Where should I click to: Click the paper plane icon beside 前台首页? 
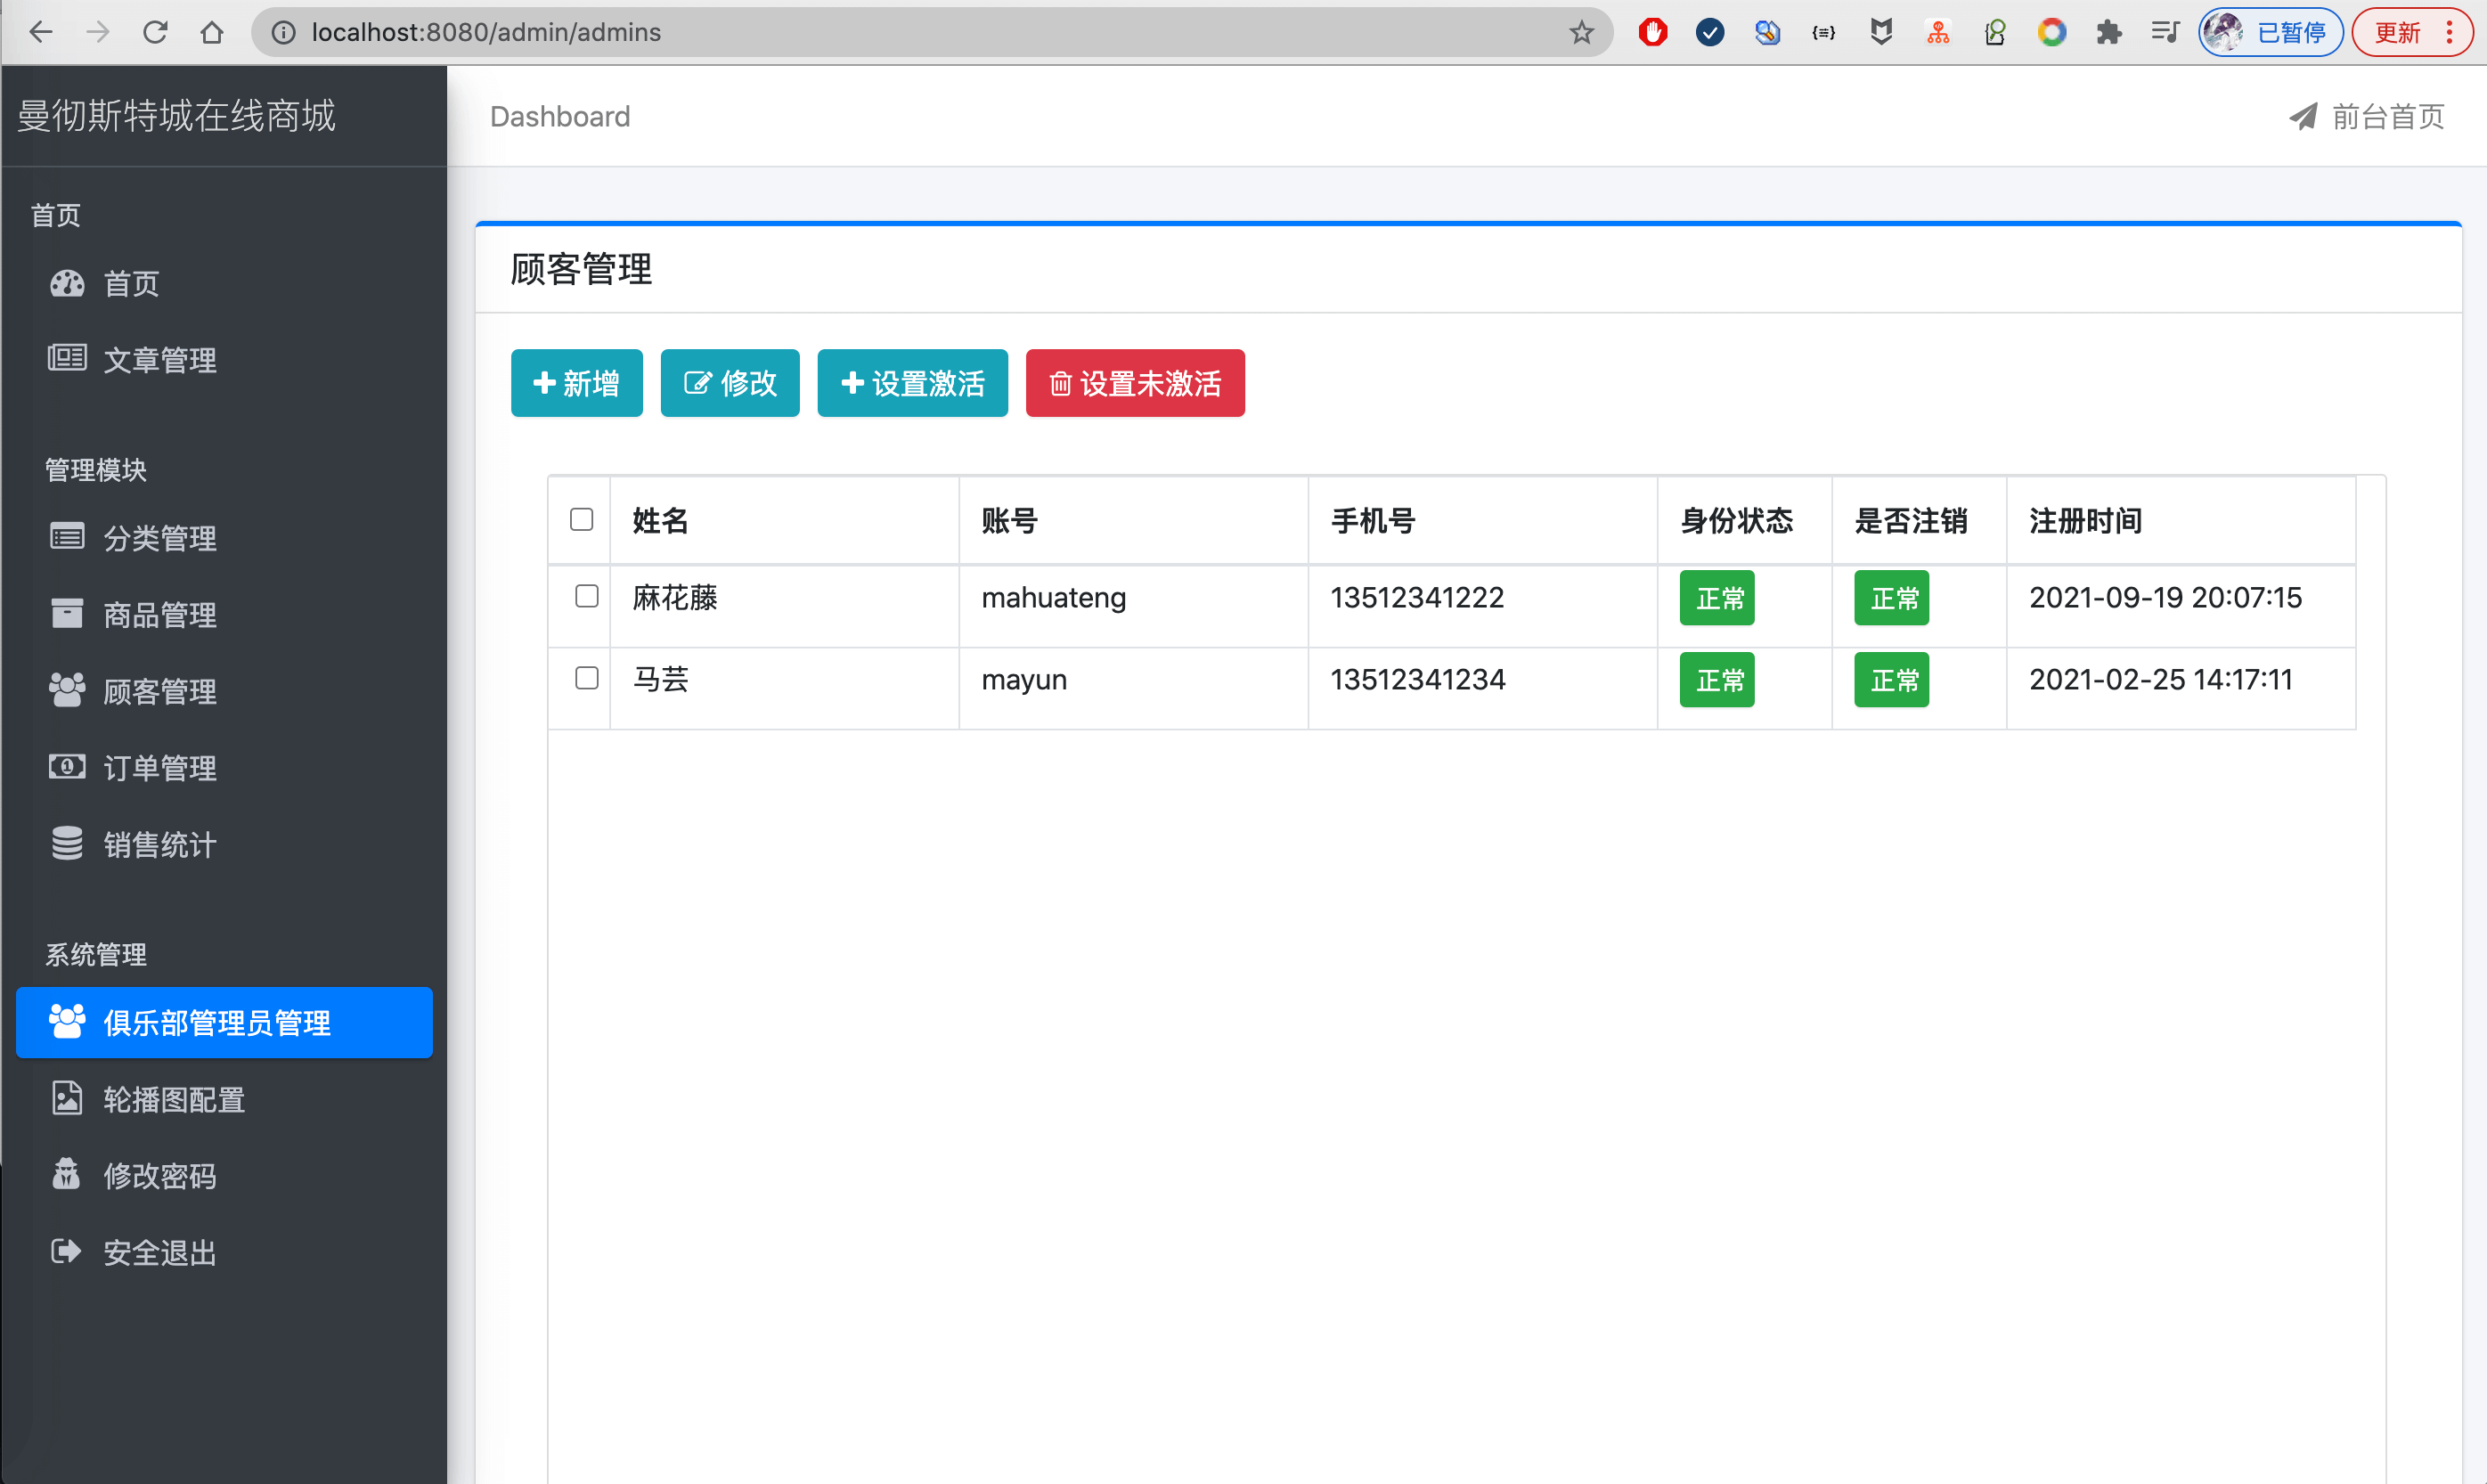[2303, 116]
